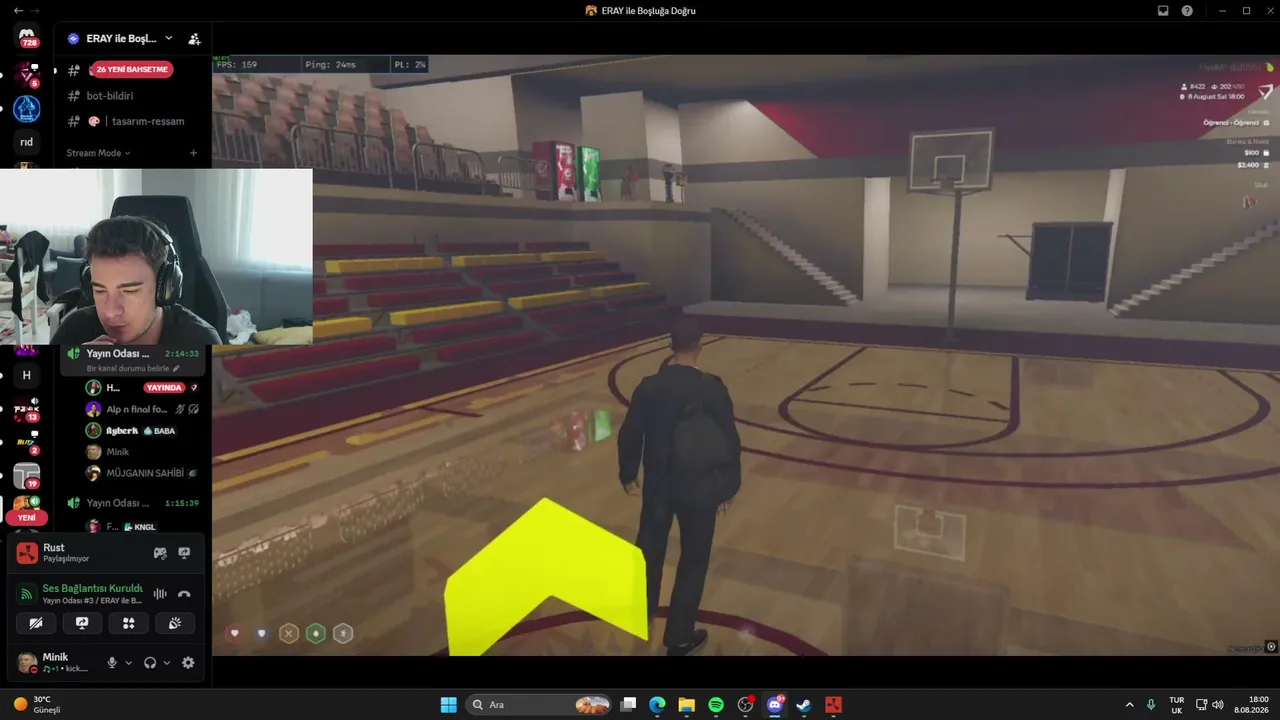Mute the microphone in user panel
This screenshot has width=1280, height=720.
tap(112, 663)
